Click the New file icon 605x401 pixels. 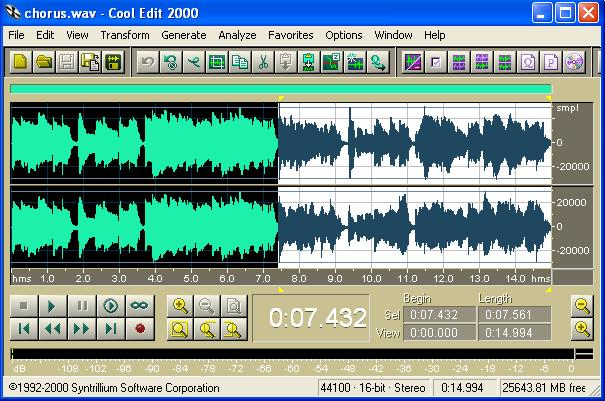[x=20, y=62]
